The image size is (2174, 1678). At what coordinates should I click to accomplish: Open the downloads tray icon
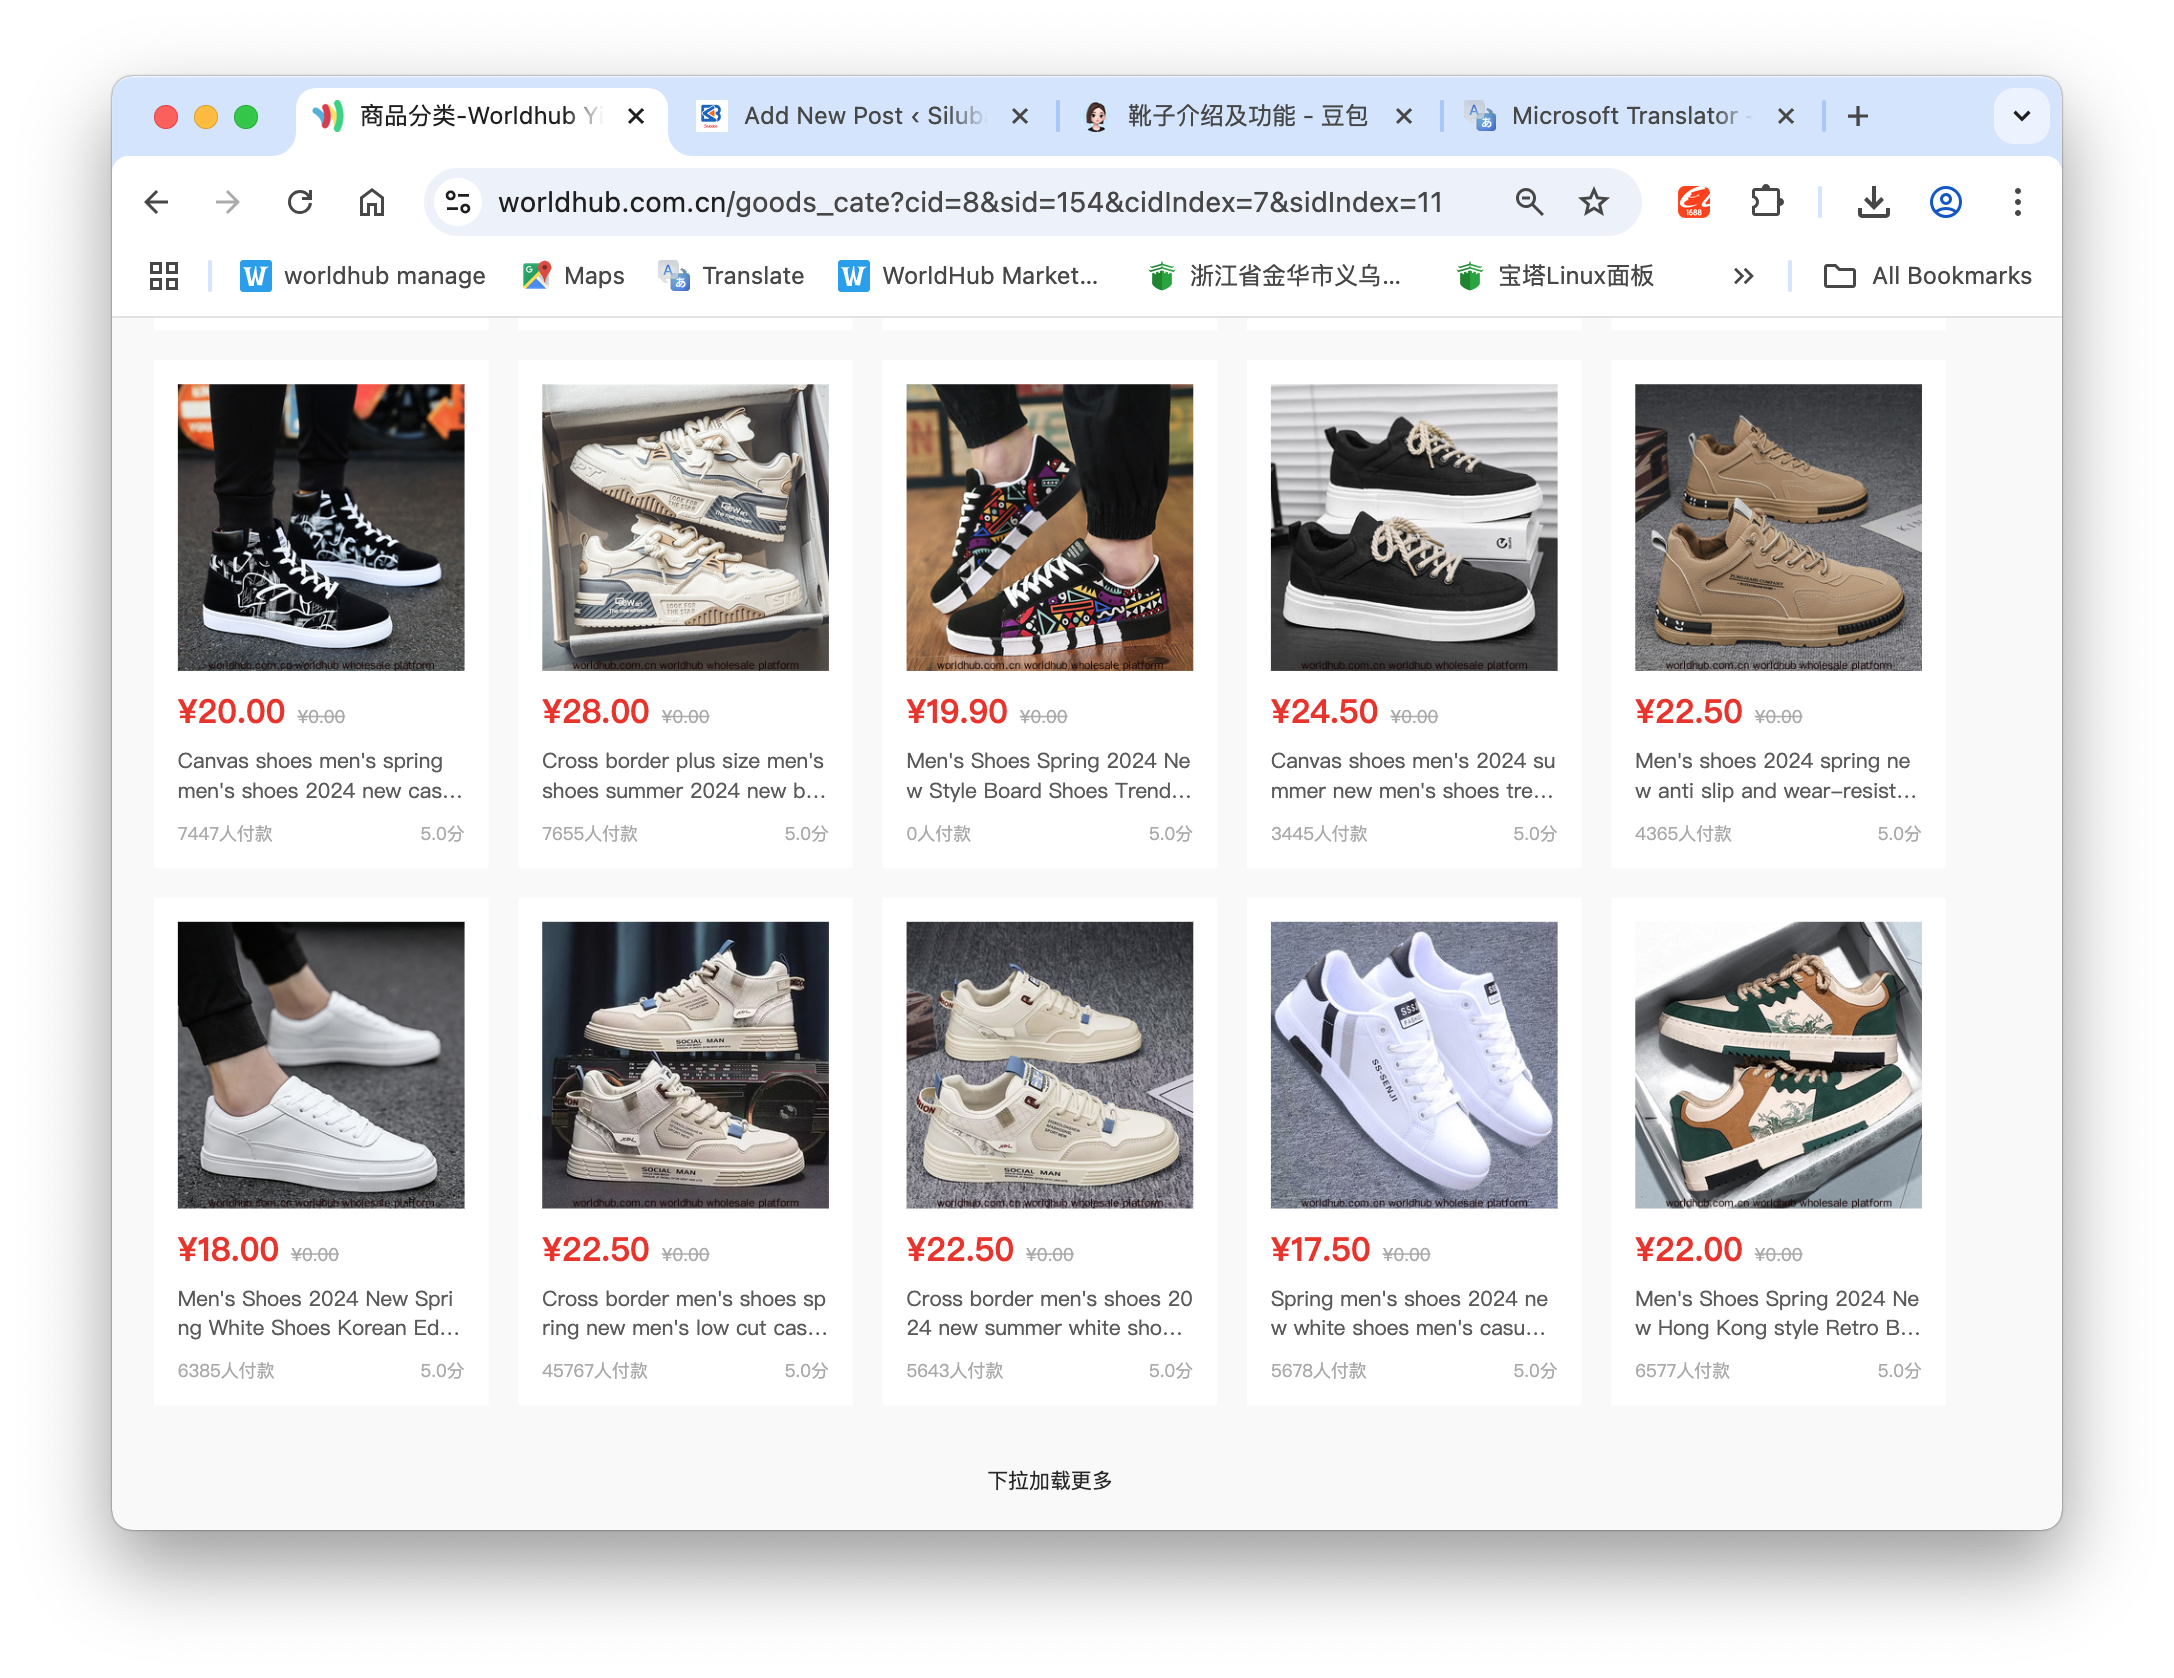1873,203
